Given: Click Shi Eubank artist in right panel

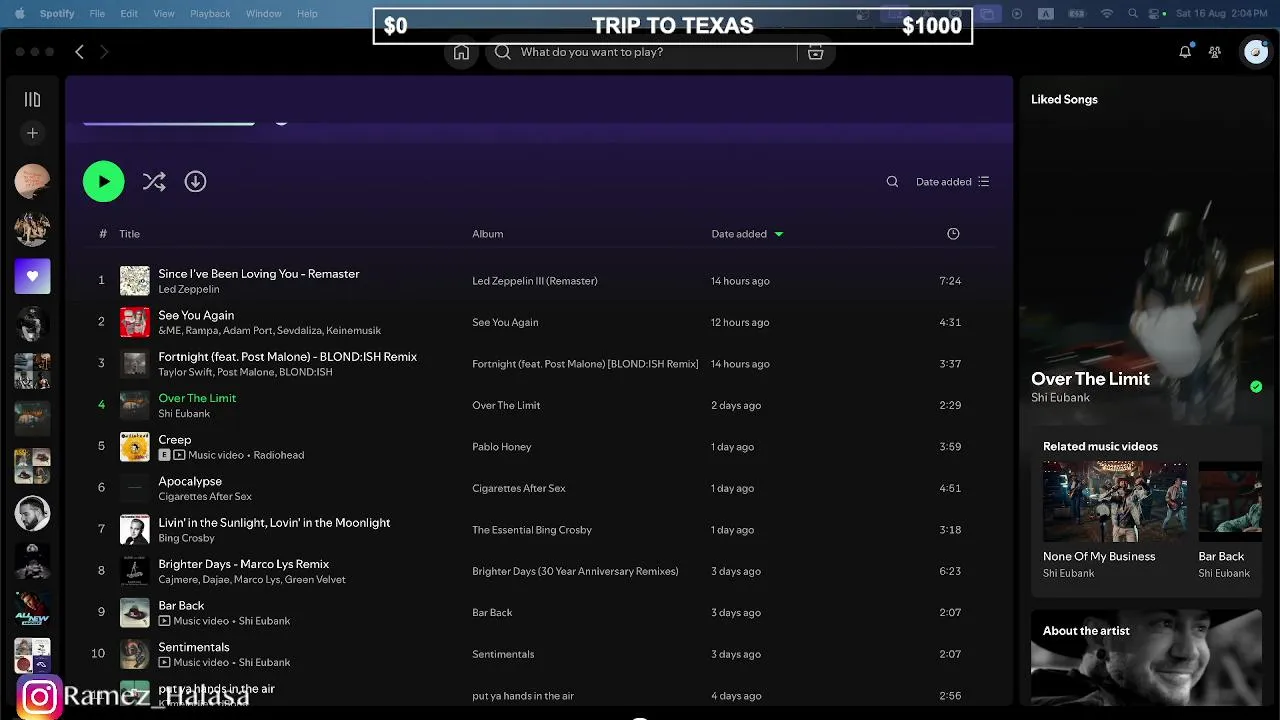Looking at the screenshot, I should [x=1060, y=398].
